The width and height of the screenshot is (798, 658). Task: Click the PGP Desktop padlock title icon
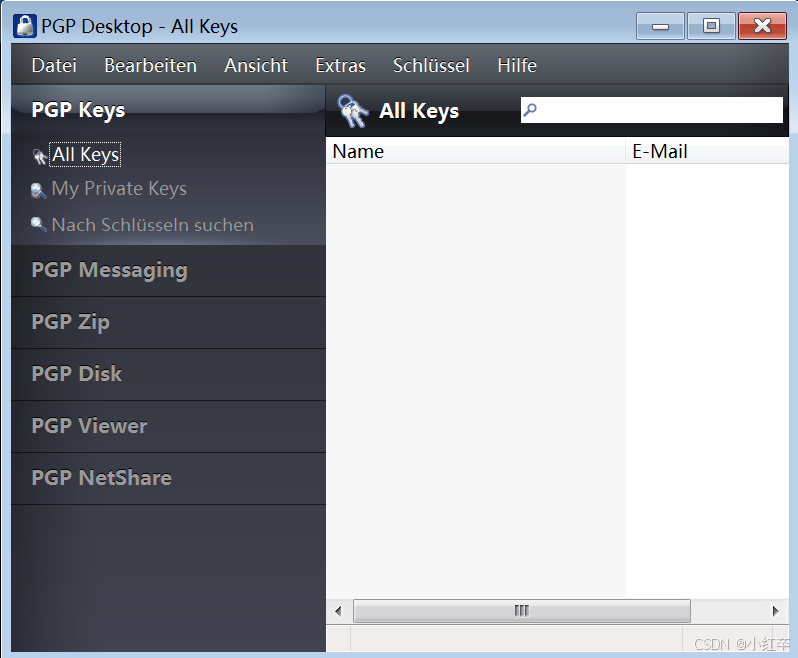(x=24, y=26)
